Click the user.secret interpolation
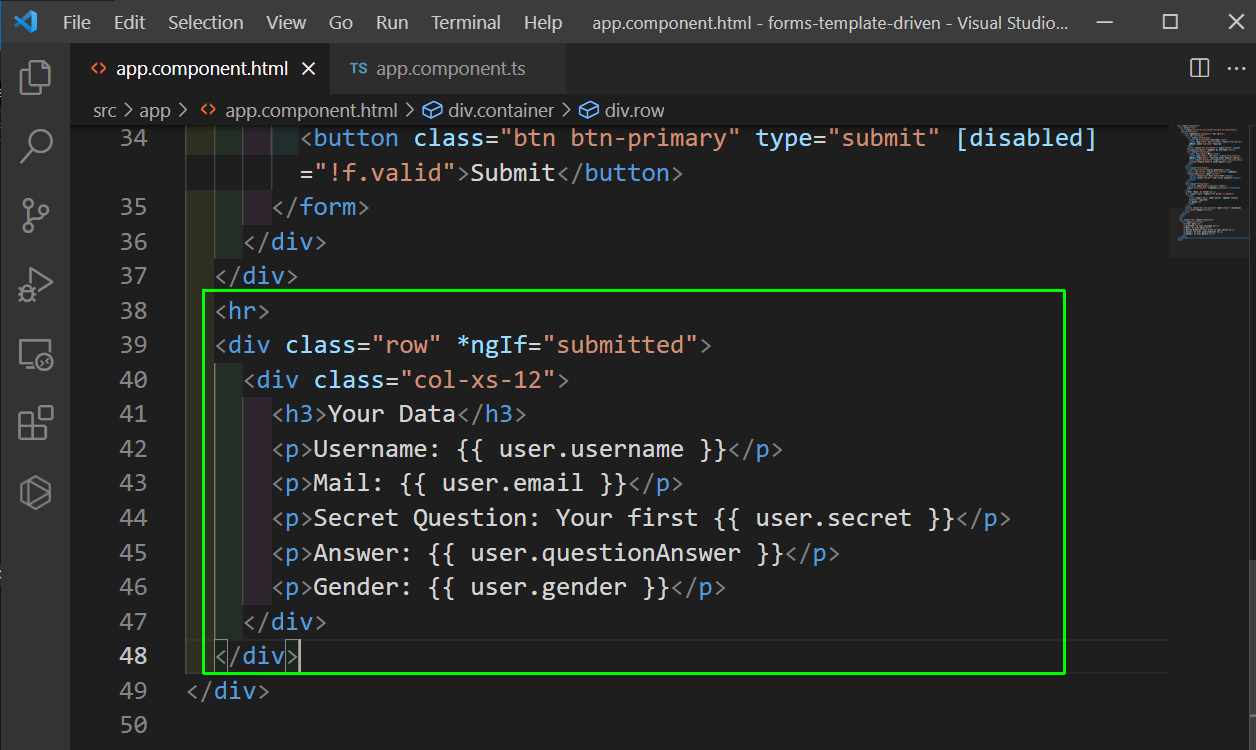The height and width of the screenshot is (750, 1256). [x=834, y=517]
